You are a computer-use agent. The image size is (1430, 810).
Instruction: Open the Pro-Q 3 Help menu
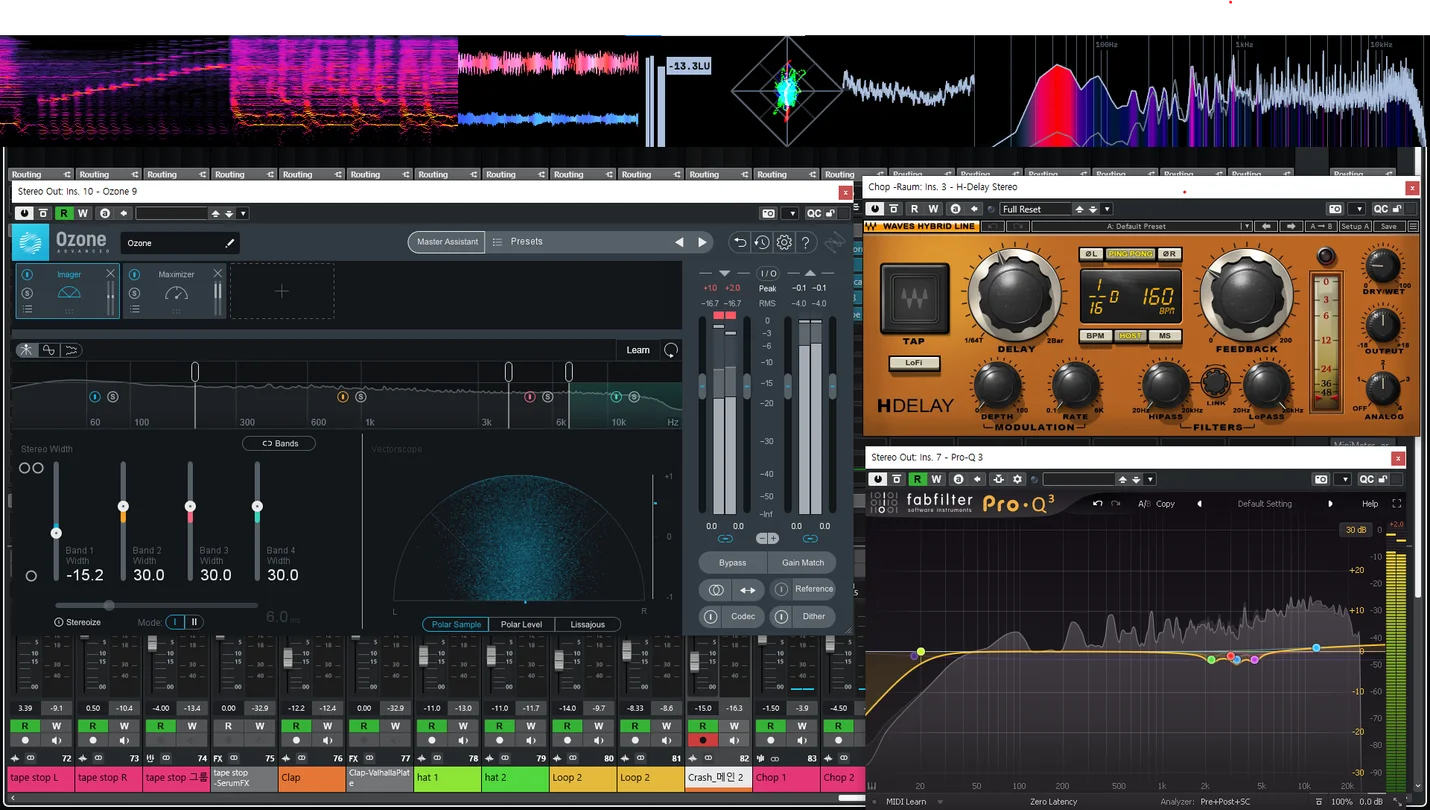(x=1370, y=504)
